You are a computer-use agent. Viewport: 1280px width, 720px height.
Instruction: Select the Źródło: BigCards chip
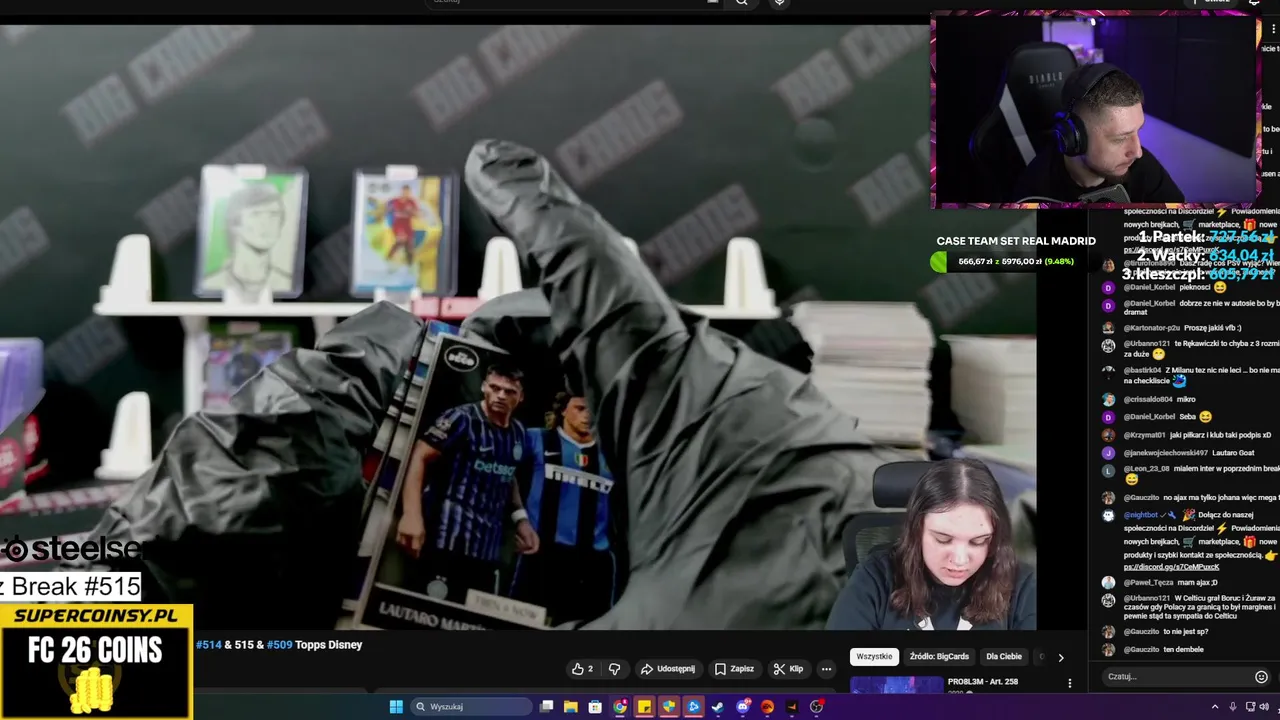pyautogui.click(x=939, y=657)
